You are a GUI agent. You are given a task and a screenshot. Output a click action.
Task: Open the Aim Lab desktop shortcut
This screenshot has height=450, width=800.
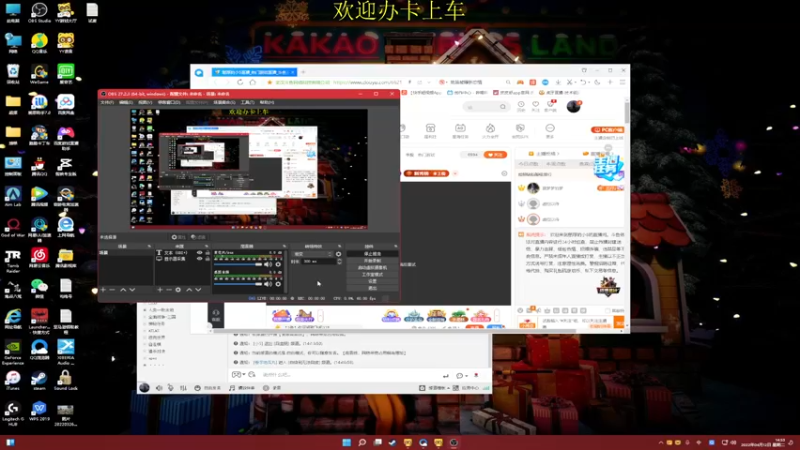tap(13, 196)
